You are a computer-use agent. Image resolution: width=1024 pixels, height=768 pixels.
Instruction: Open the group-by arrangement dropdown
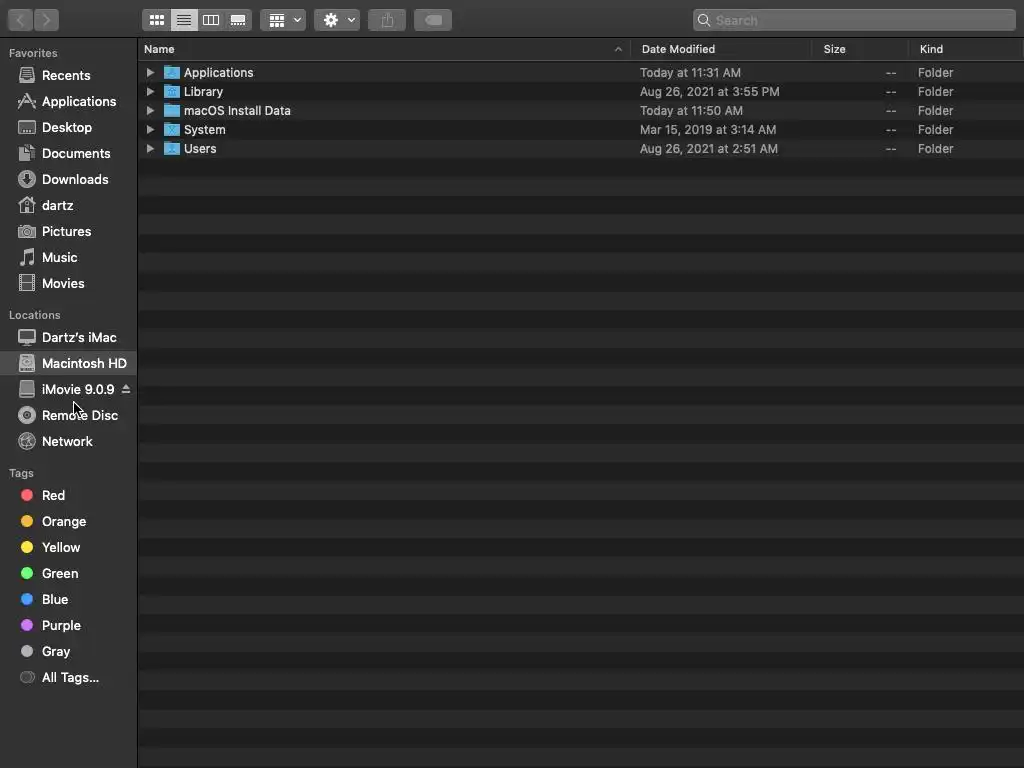tap(283, 20)
